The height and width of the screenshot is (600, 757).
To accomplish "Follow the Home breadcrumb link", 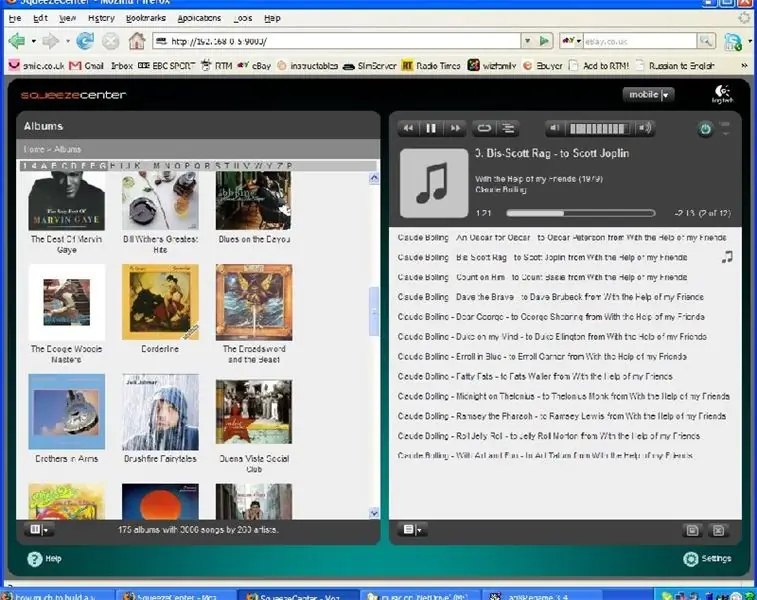I will 34,149.
